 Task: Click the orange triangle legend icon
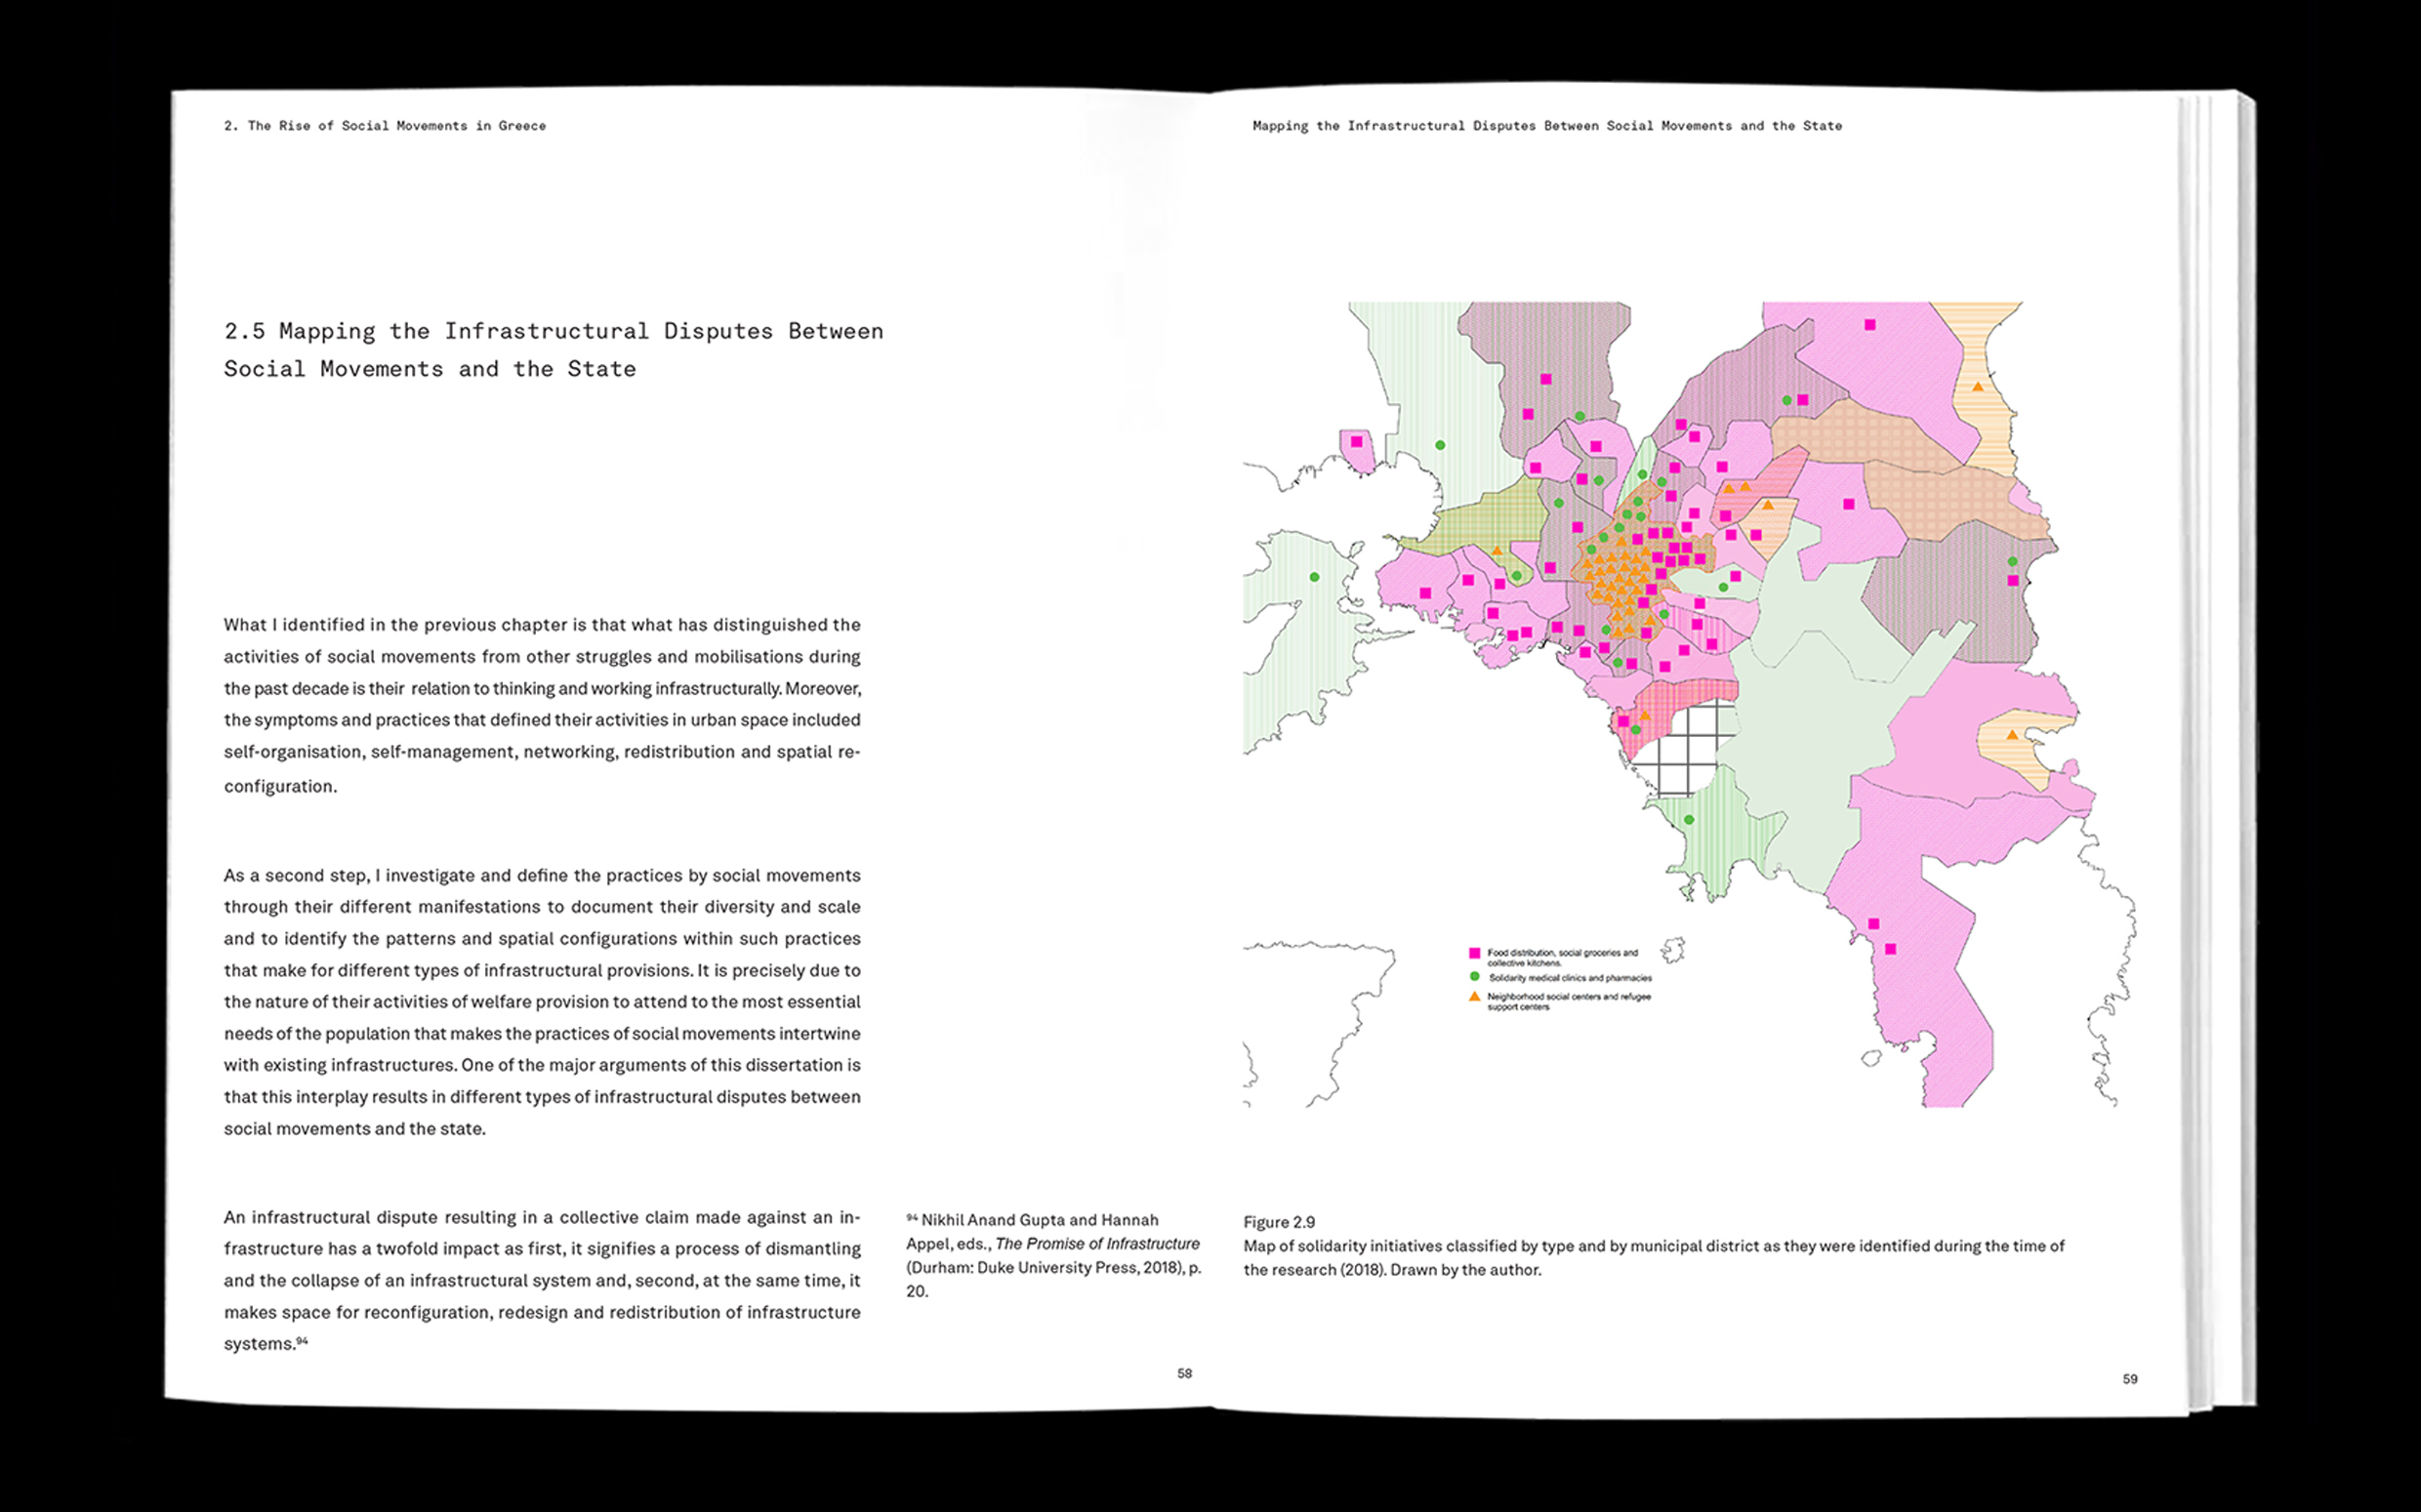pos(1474,997)
